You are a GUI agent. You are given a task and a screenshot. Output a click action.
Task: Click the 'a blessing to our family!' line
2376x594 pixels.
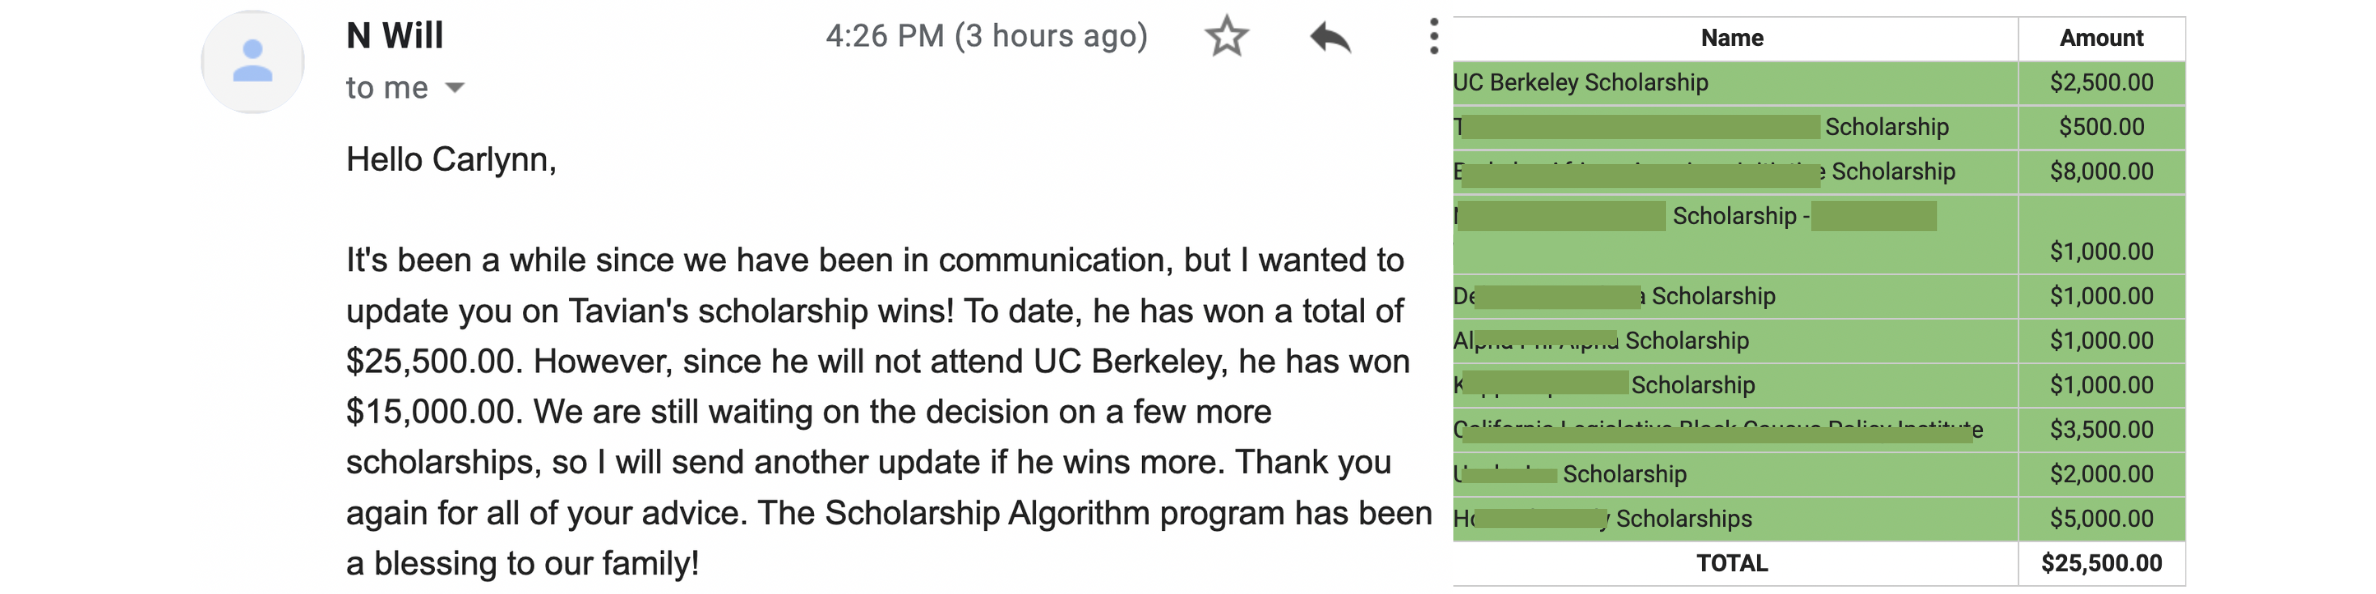point(522,564)
